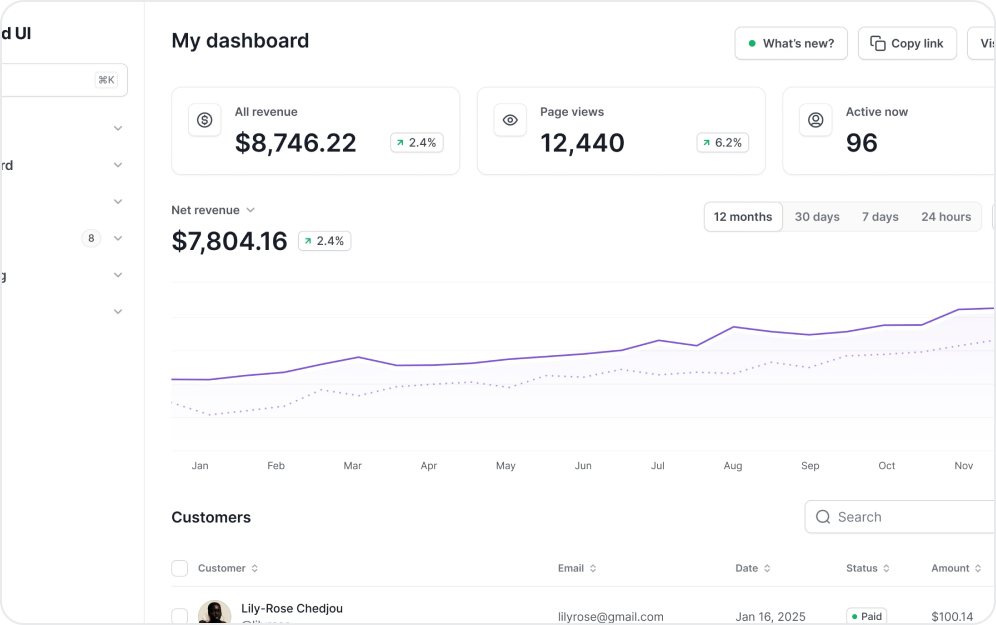Image resolution: width=996 pixels, height=625 pixels.
Task: Click the Apr label on chart axis
Action: (x=429, y=466)
